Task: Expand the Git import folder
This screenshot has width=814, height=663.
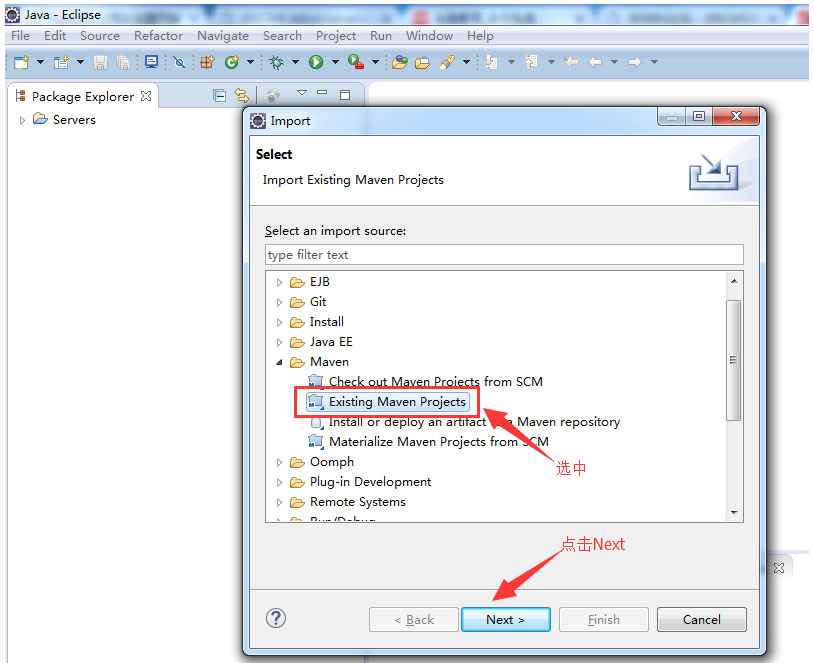Action: (280, 302)
